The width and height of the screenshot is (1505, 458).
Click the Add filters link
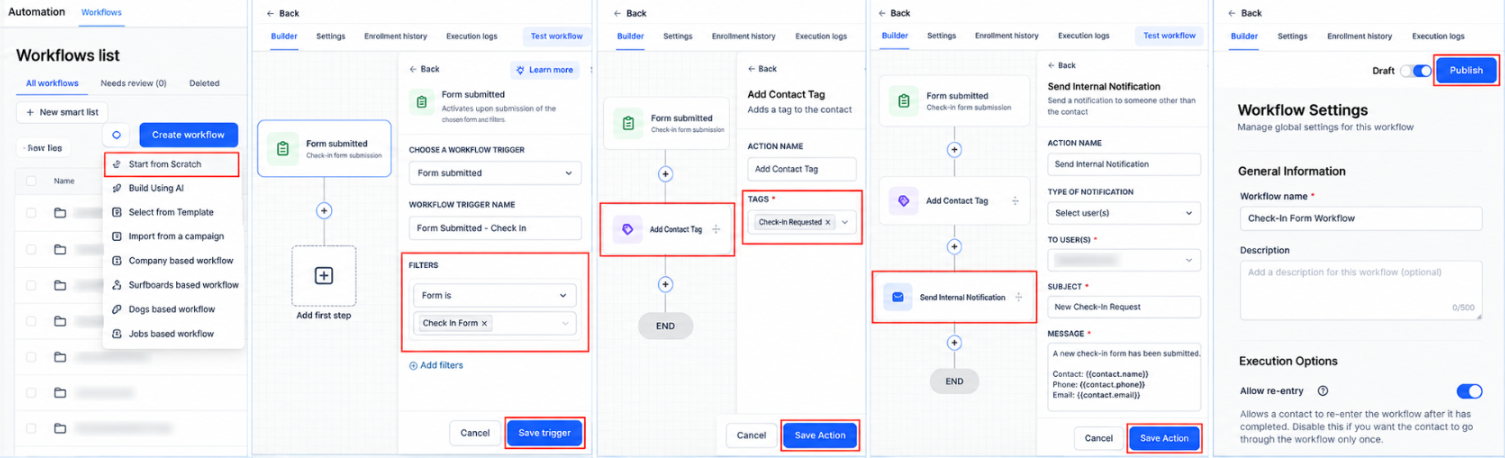tap(436, 366)
